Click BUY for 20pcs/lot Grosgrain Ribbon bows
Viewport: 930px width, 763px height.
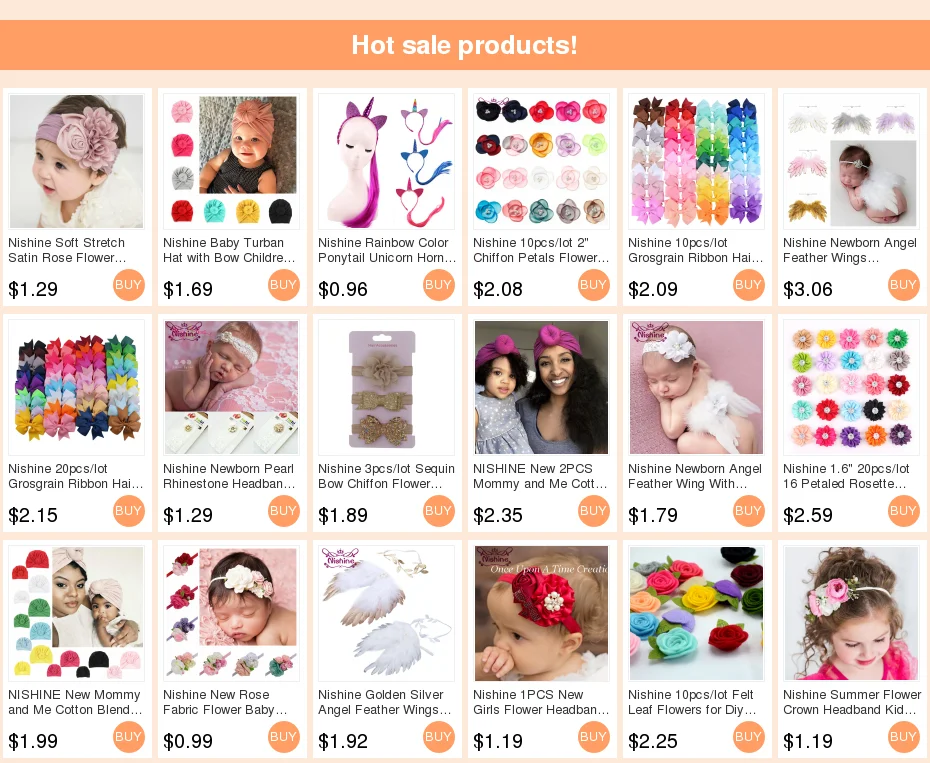click(129, 511)
